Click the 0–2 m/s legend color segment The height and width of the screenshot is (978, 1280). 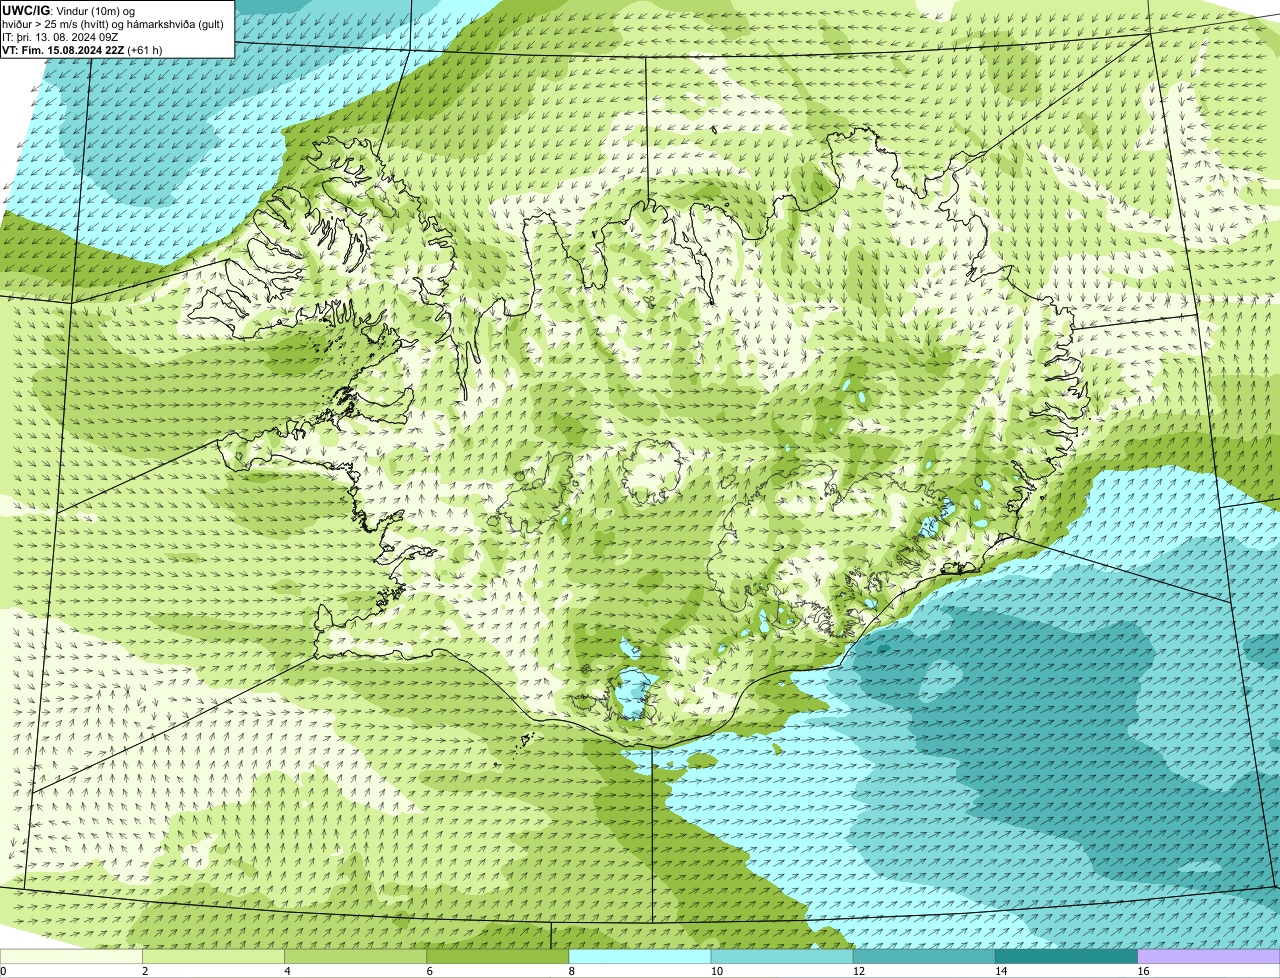pyautogui.click(x=71, y=957)
